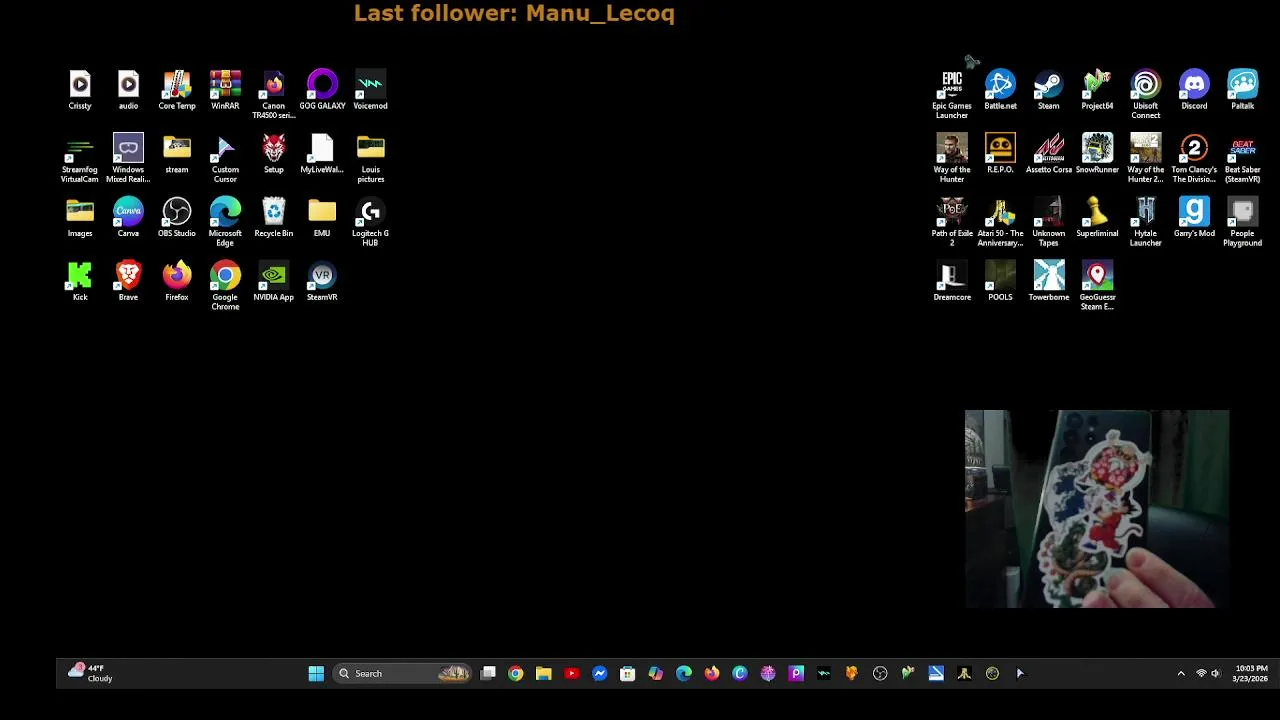Select the Way of the Hunter 2 icon
The image size is (1280, 720).
(x=1145, y=158)
